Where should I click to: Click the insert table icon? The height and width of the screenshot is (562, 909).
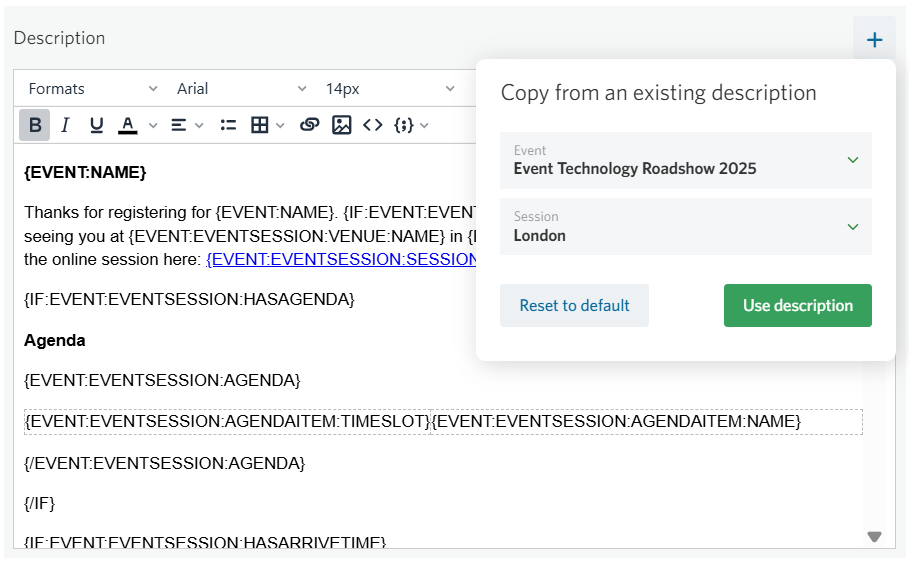point(260,125)
